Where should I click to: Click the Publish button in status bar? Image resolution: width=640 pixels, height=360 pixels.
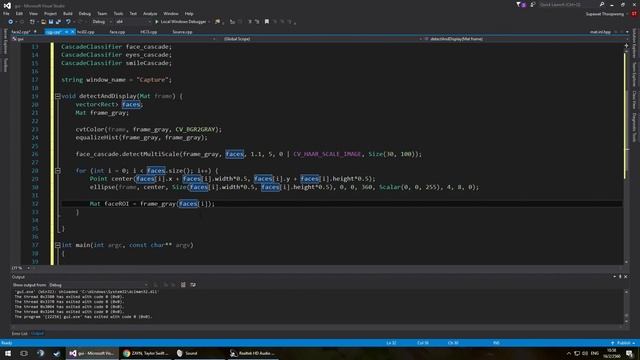(623, 343)
